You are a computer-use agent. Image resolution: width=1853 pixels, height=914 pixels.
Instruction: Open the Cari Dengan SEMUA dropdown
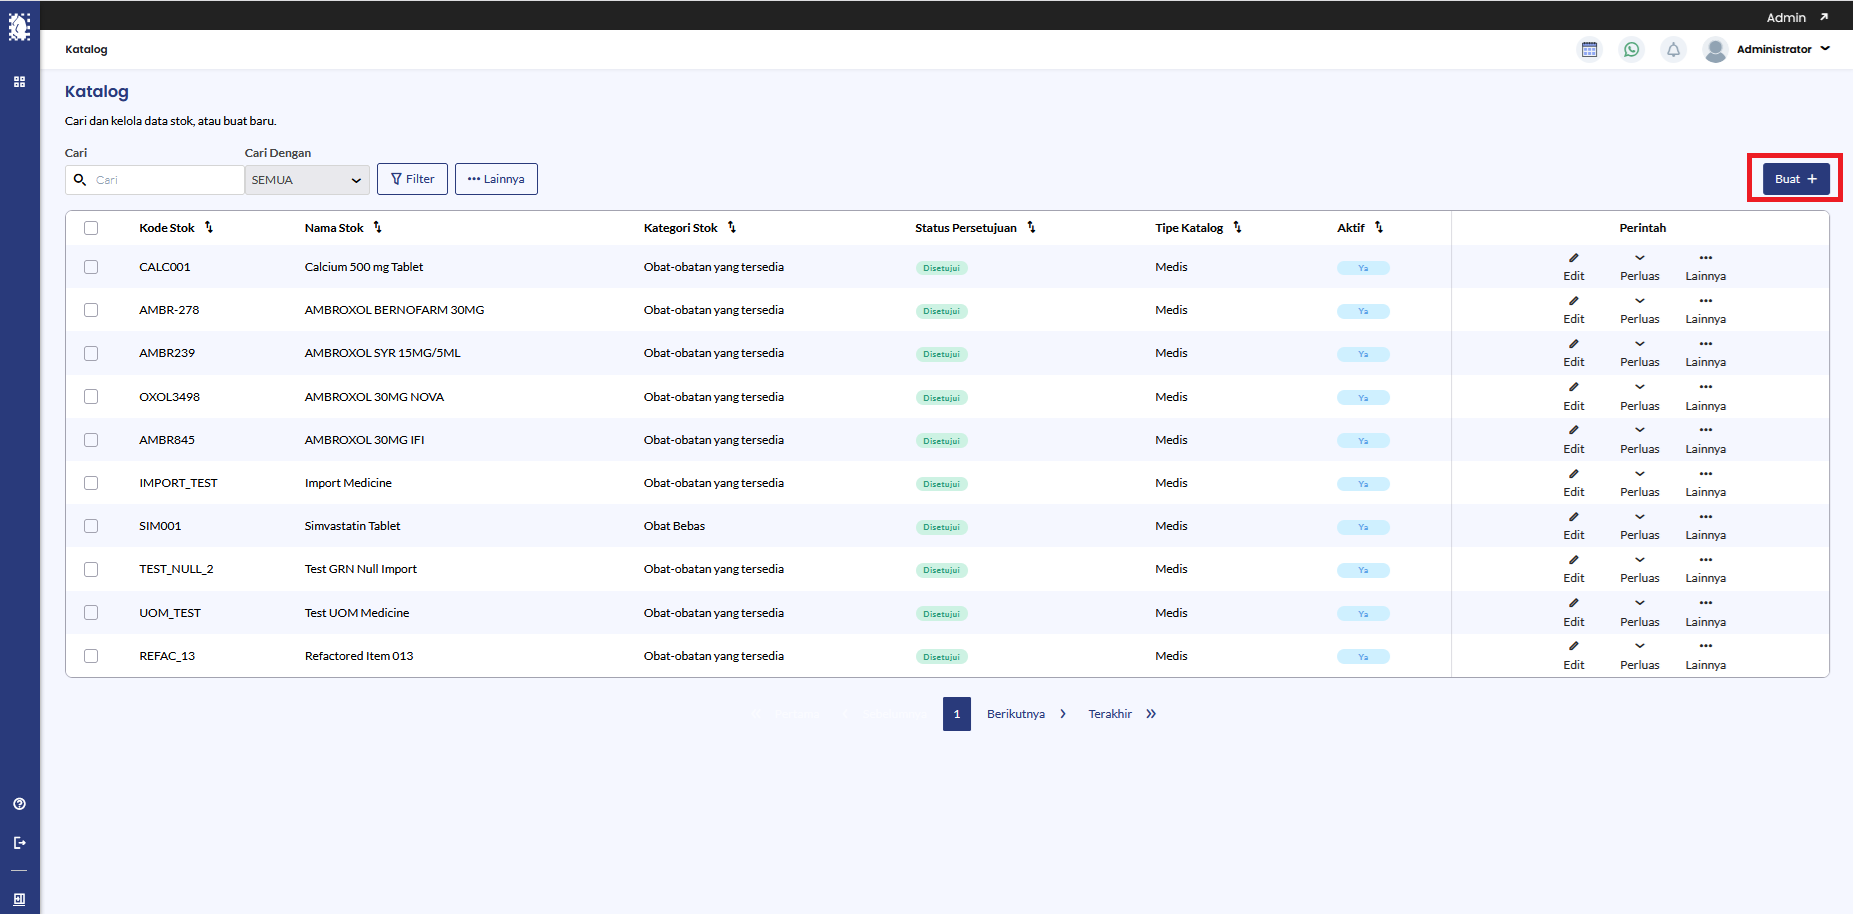[306, 180]
